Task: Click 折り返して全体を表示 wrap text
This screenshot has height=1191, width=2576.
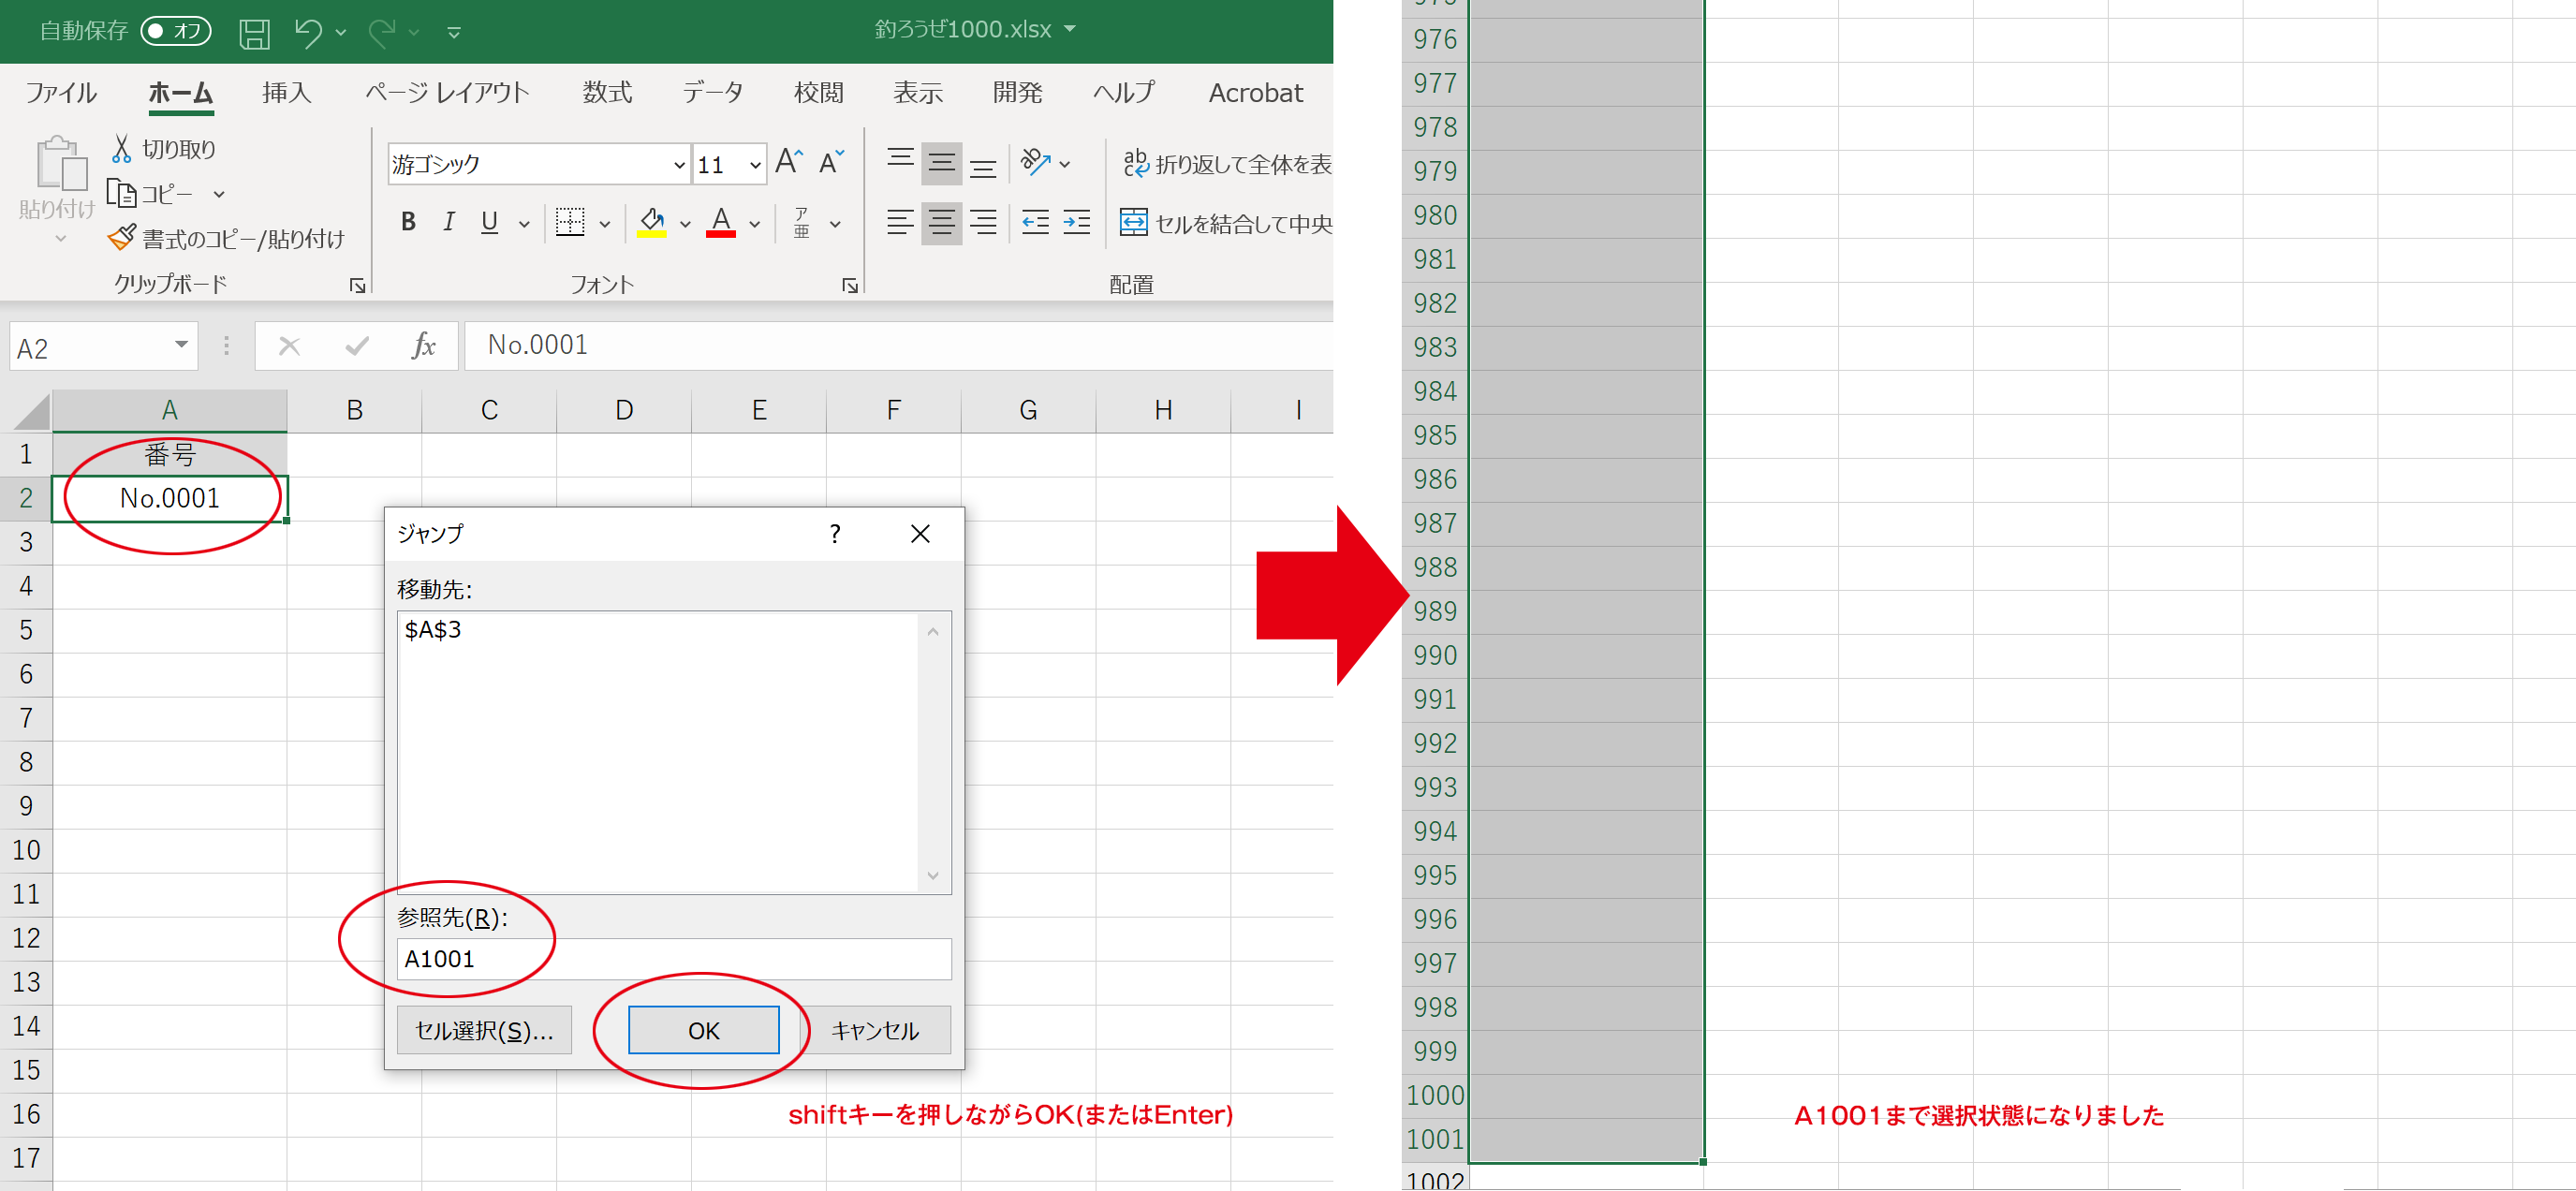Action: click(x=1227, y=164)
